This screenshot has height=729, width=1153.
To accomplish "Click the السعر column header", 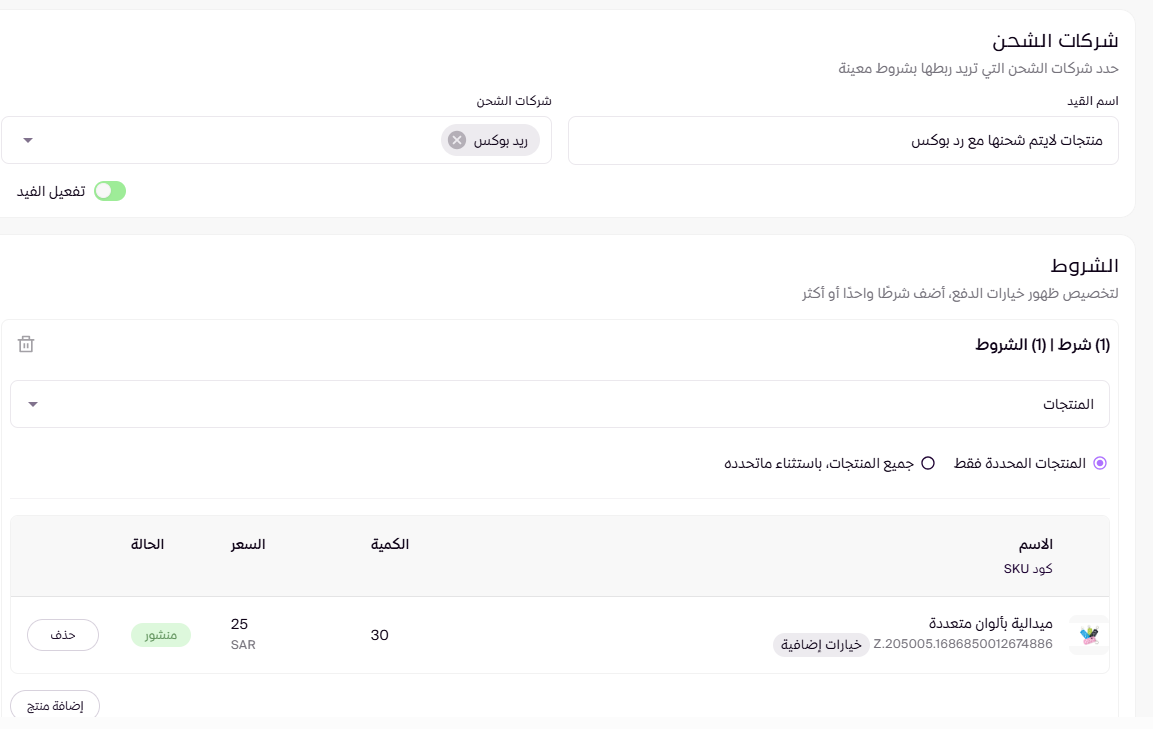I will tap(248, 544).
